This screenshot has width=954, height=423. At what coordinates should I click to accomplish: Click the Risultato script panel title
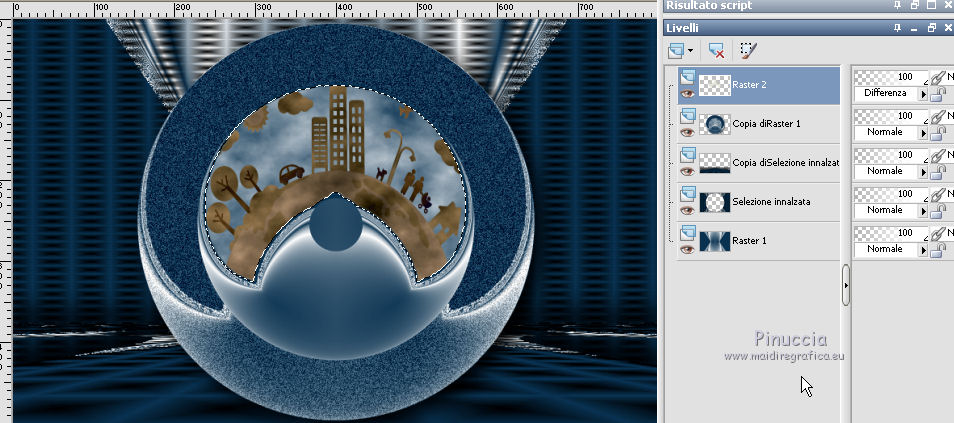click(x=709, y=7)
